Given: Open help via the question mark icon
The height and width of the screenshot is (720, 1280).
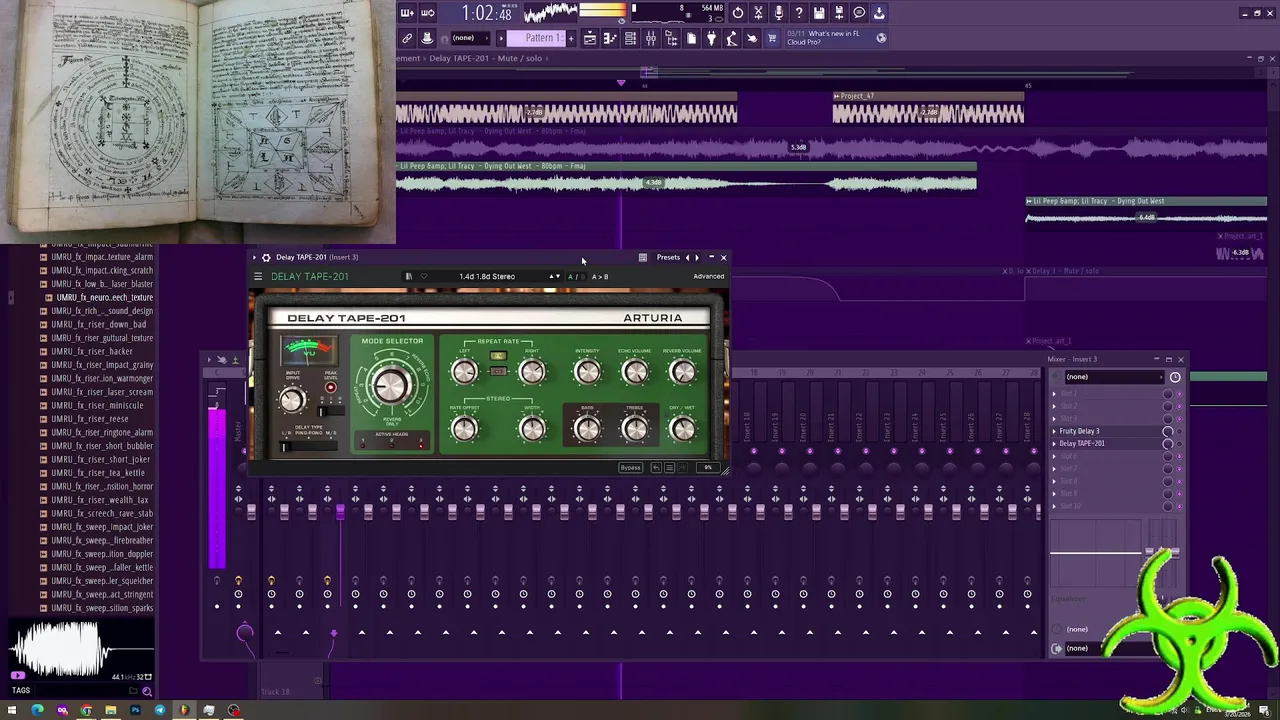Looking at the screenshot, I should [798, 13].
